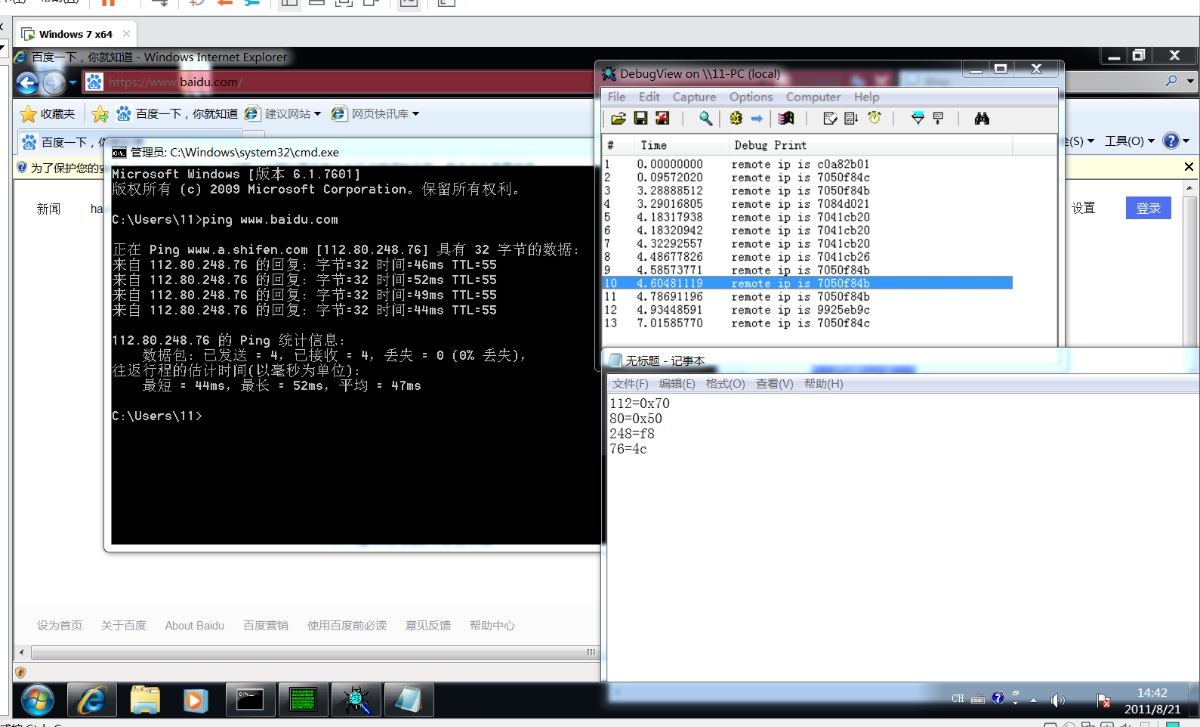
Task: Click the volume speaker tray icon
Action: point(1058,700)
